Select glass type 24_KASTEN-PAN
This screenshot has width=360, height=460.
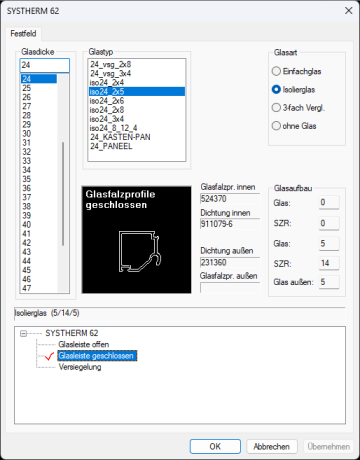pyautogui.click(x=137, y=137)
